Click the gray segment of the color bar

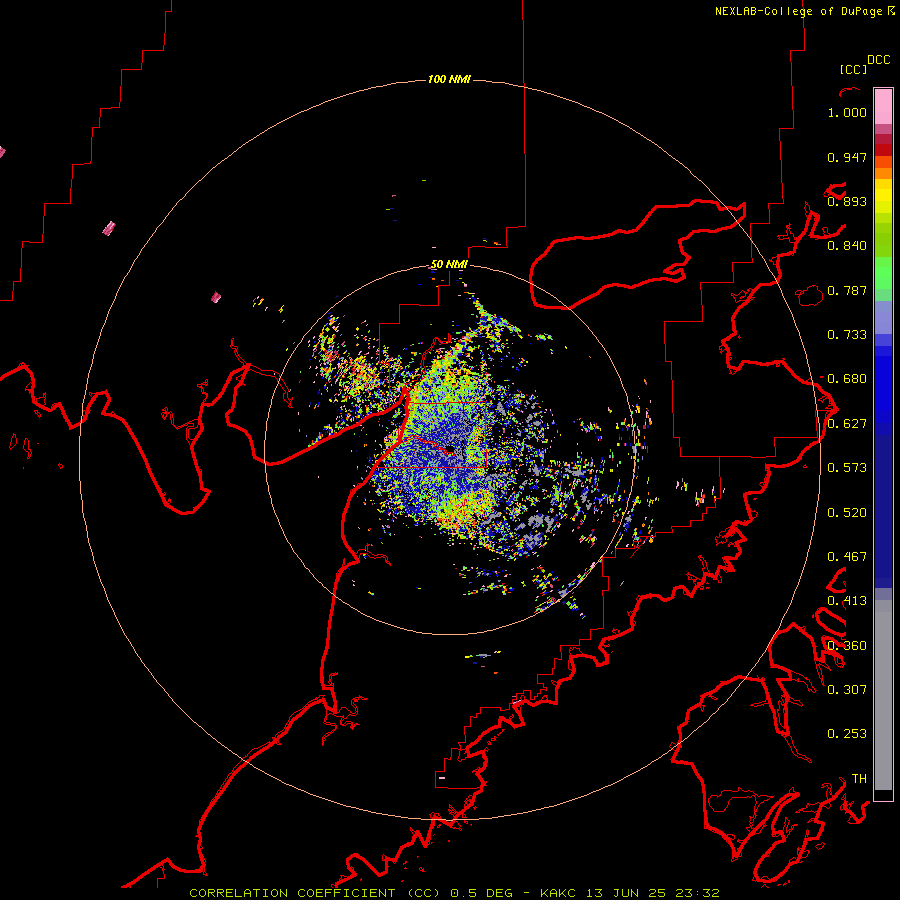click(883, 695)
